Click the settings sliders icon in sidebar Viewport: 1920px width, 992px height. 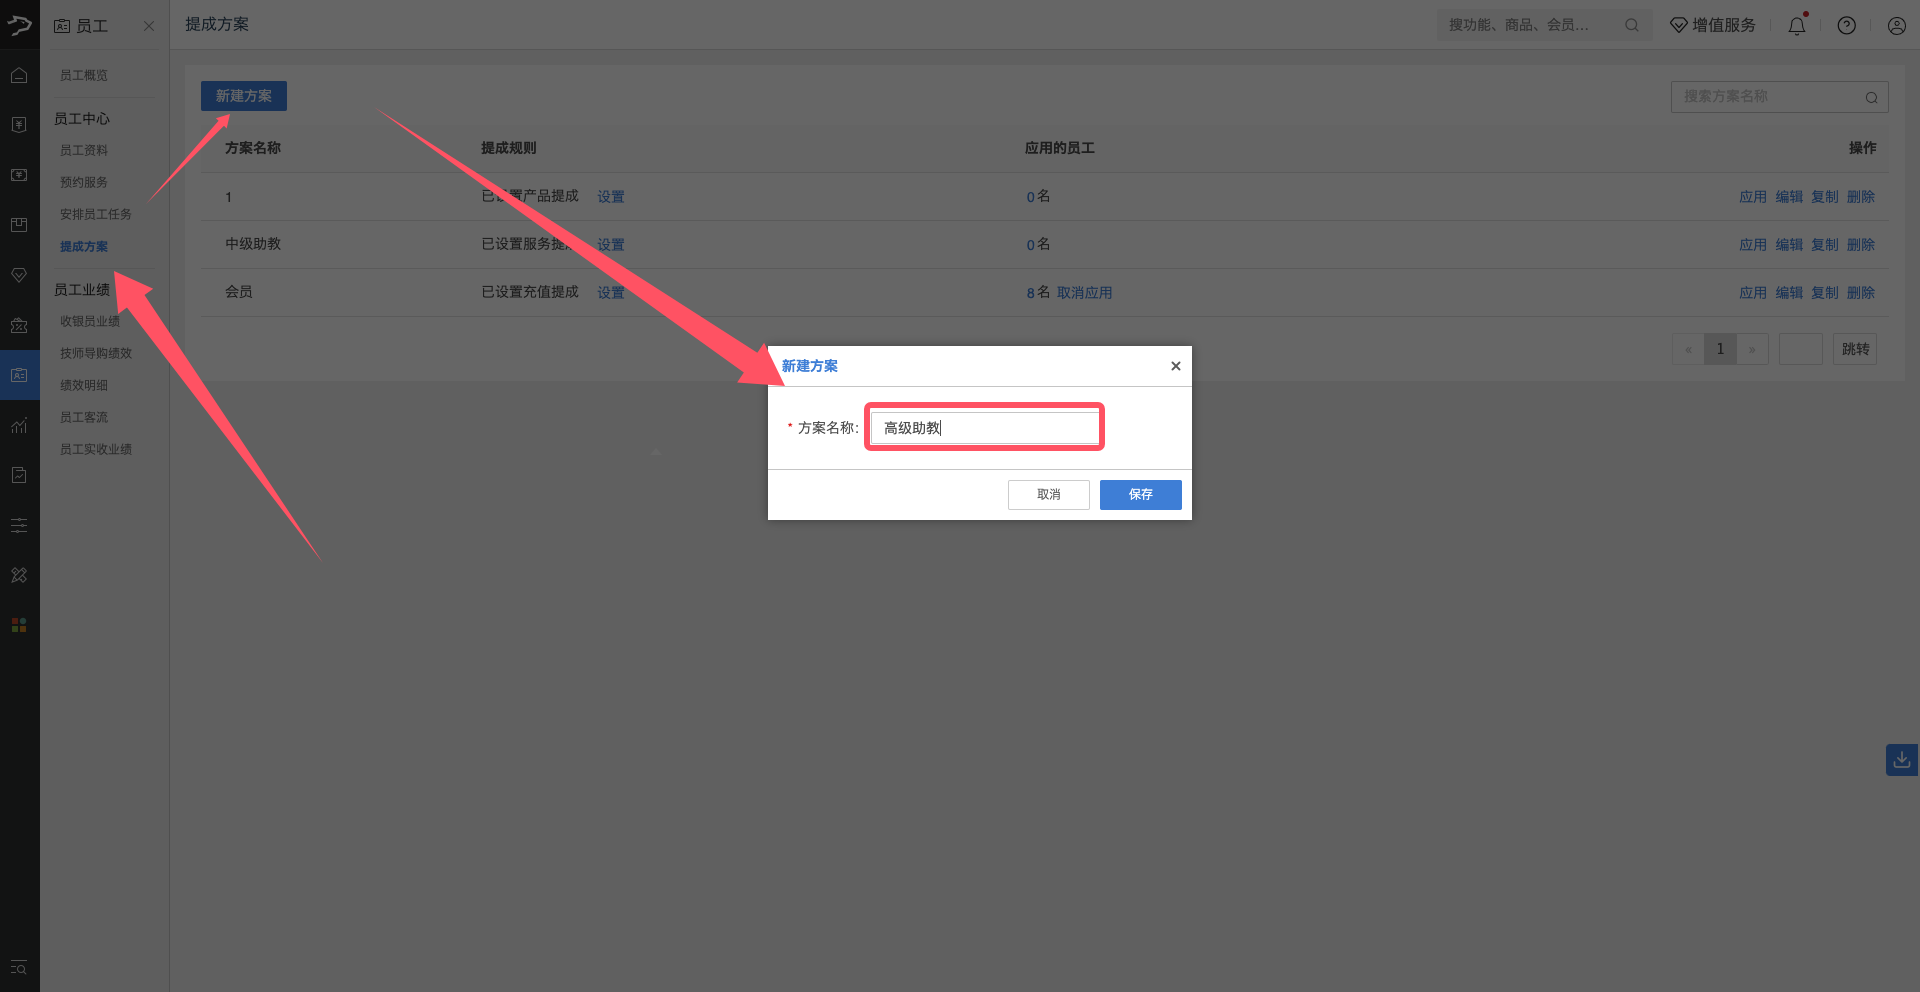(x=19, y=525)
